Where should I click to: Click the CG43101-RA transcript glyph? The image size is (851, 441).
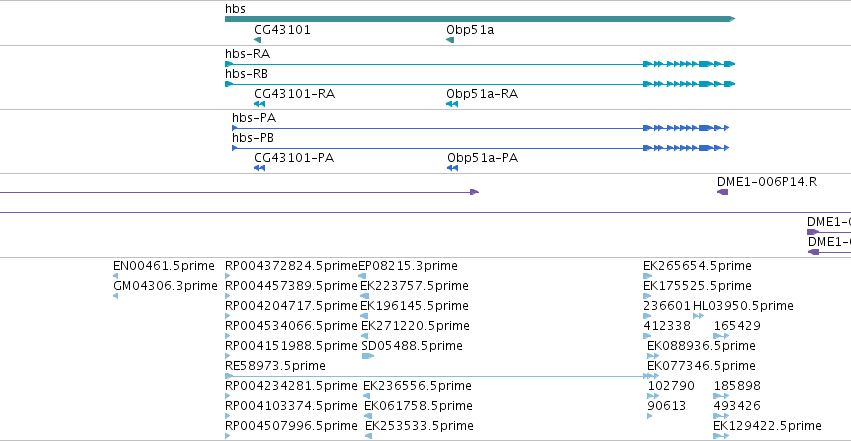pos(259,104)
